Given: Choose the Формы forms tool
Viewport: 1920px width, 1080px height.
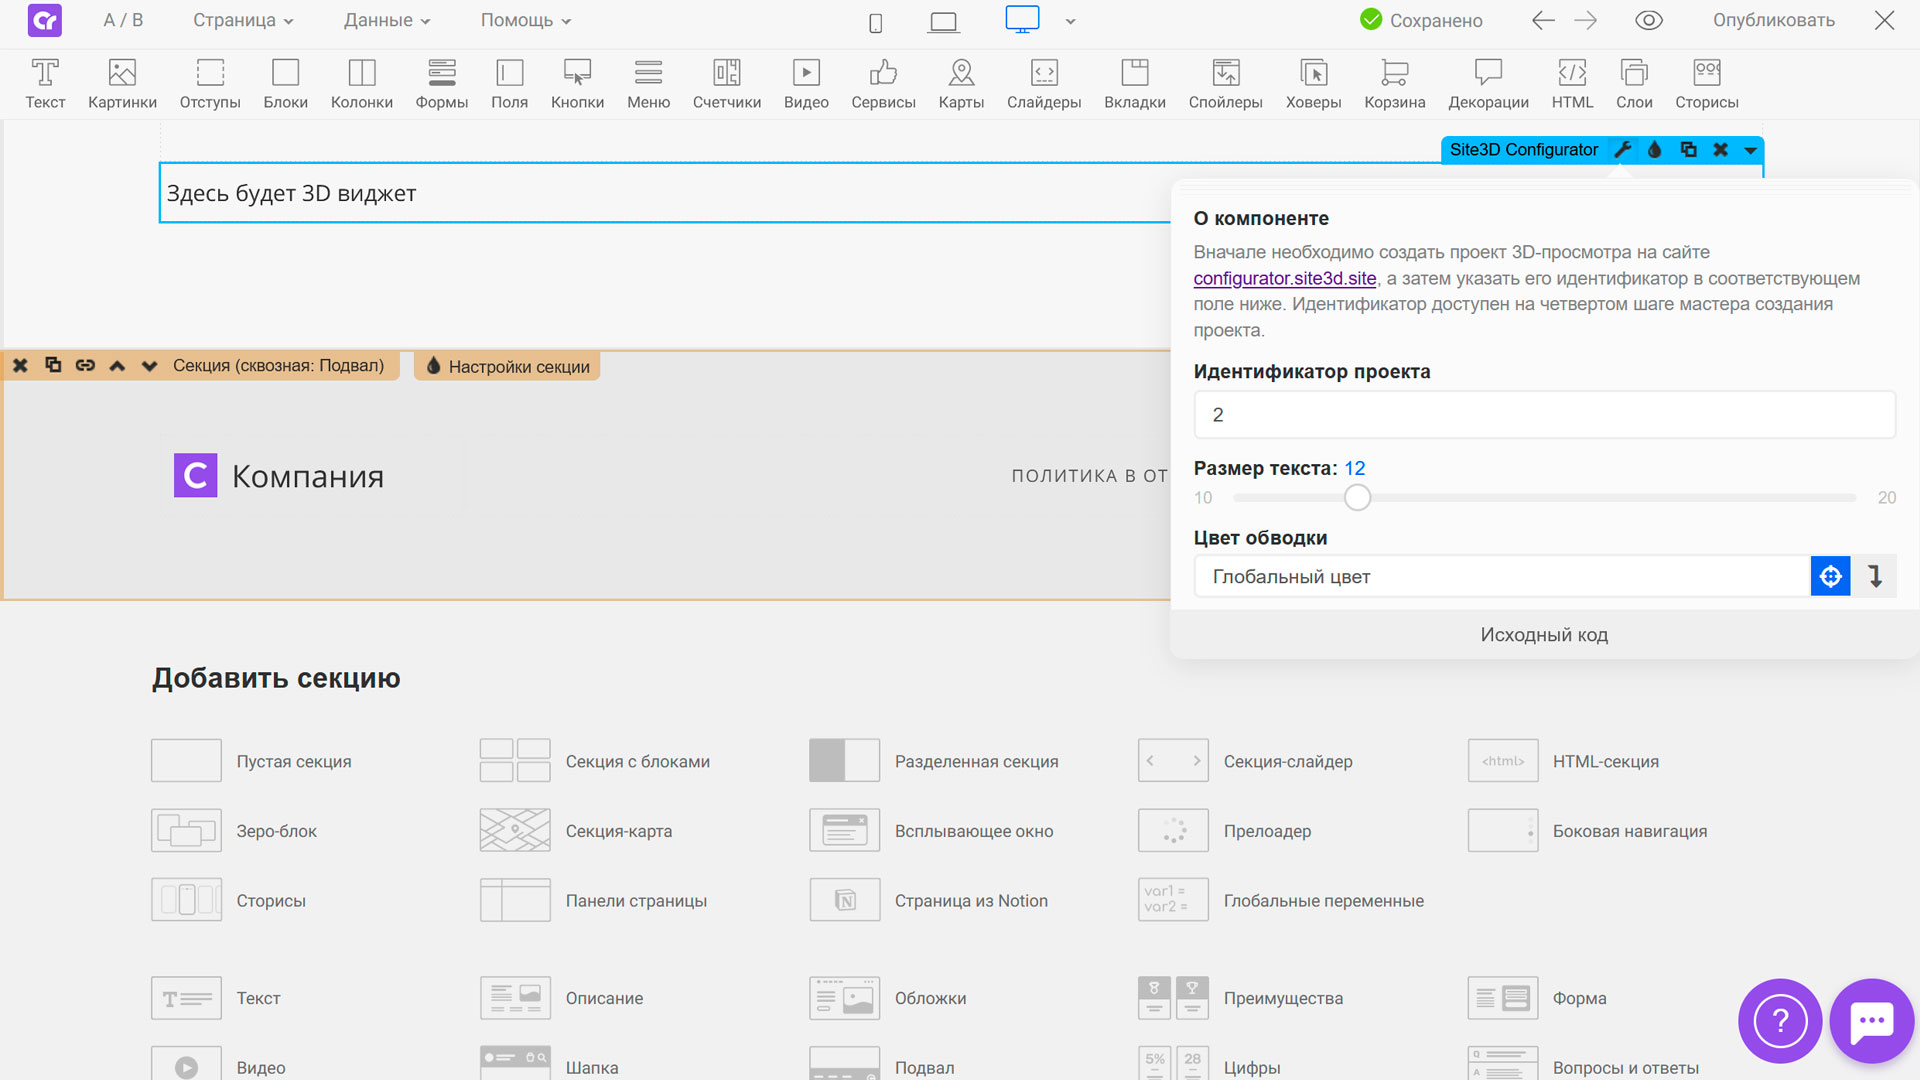Looking at the screenshot, I should point(442,84).
